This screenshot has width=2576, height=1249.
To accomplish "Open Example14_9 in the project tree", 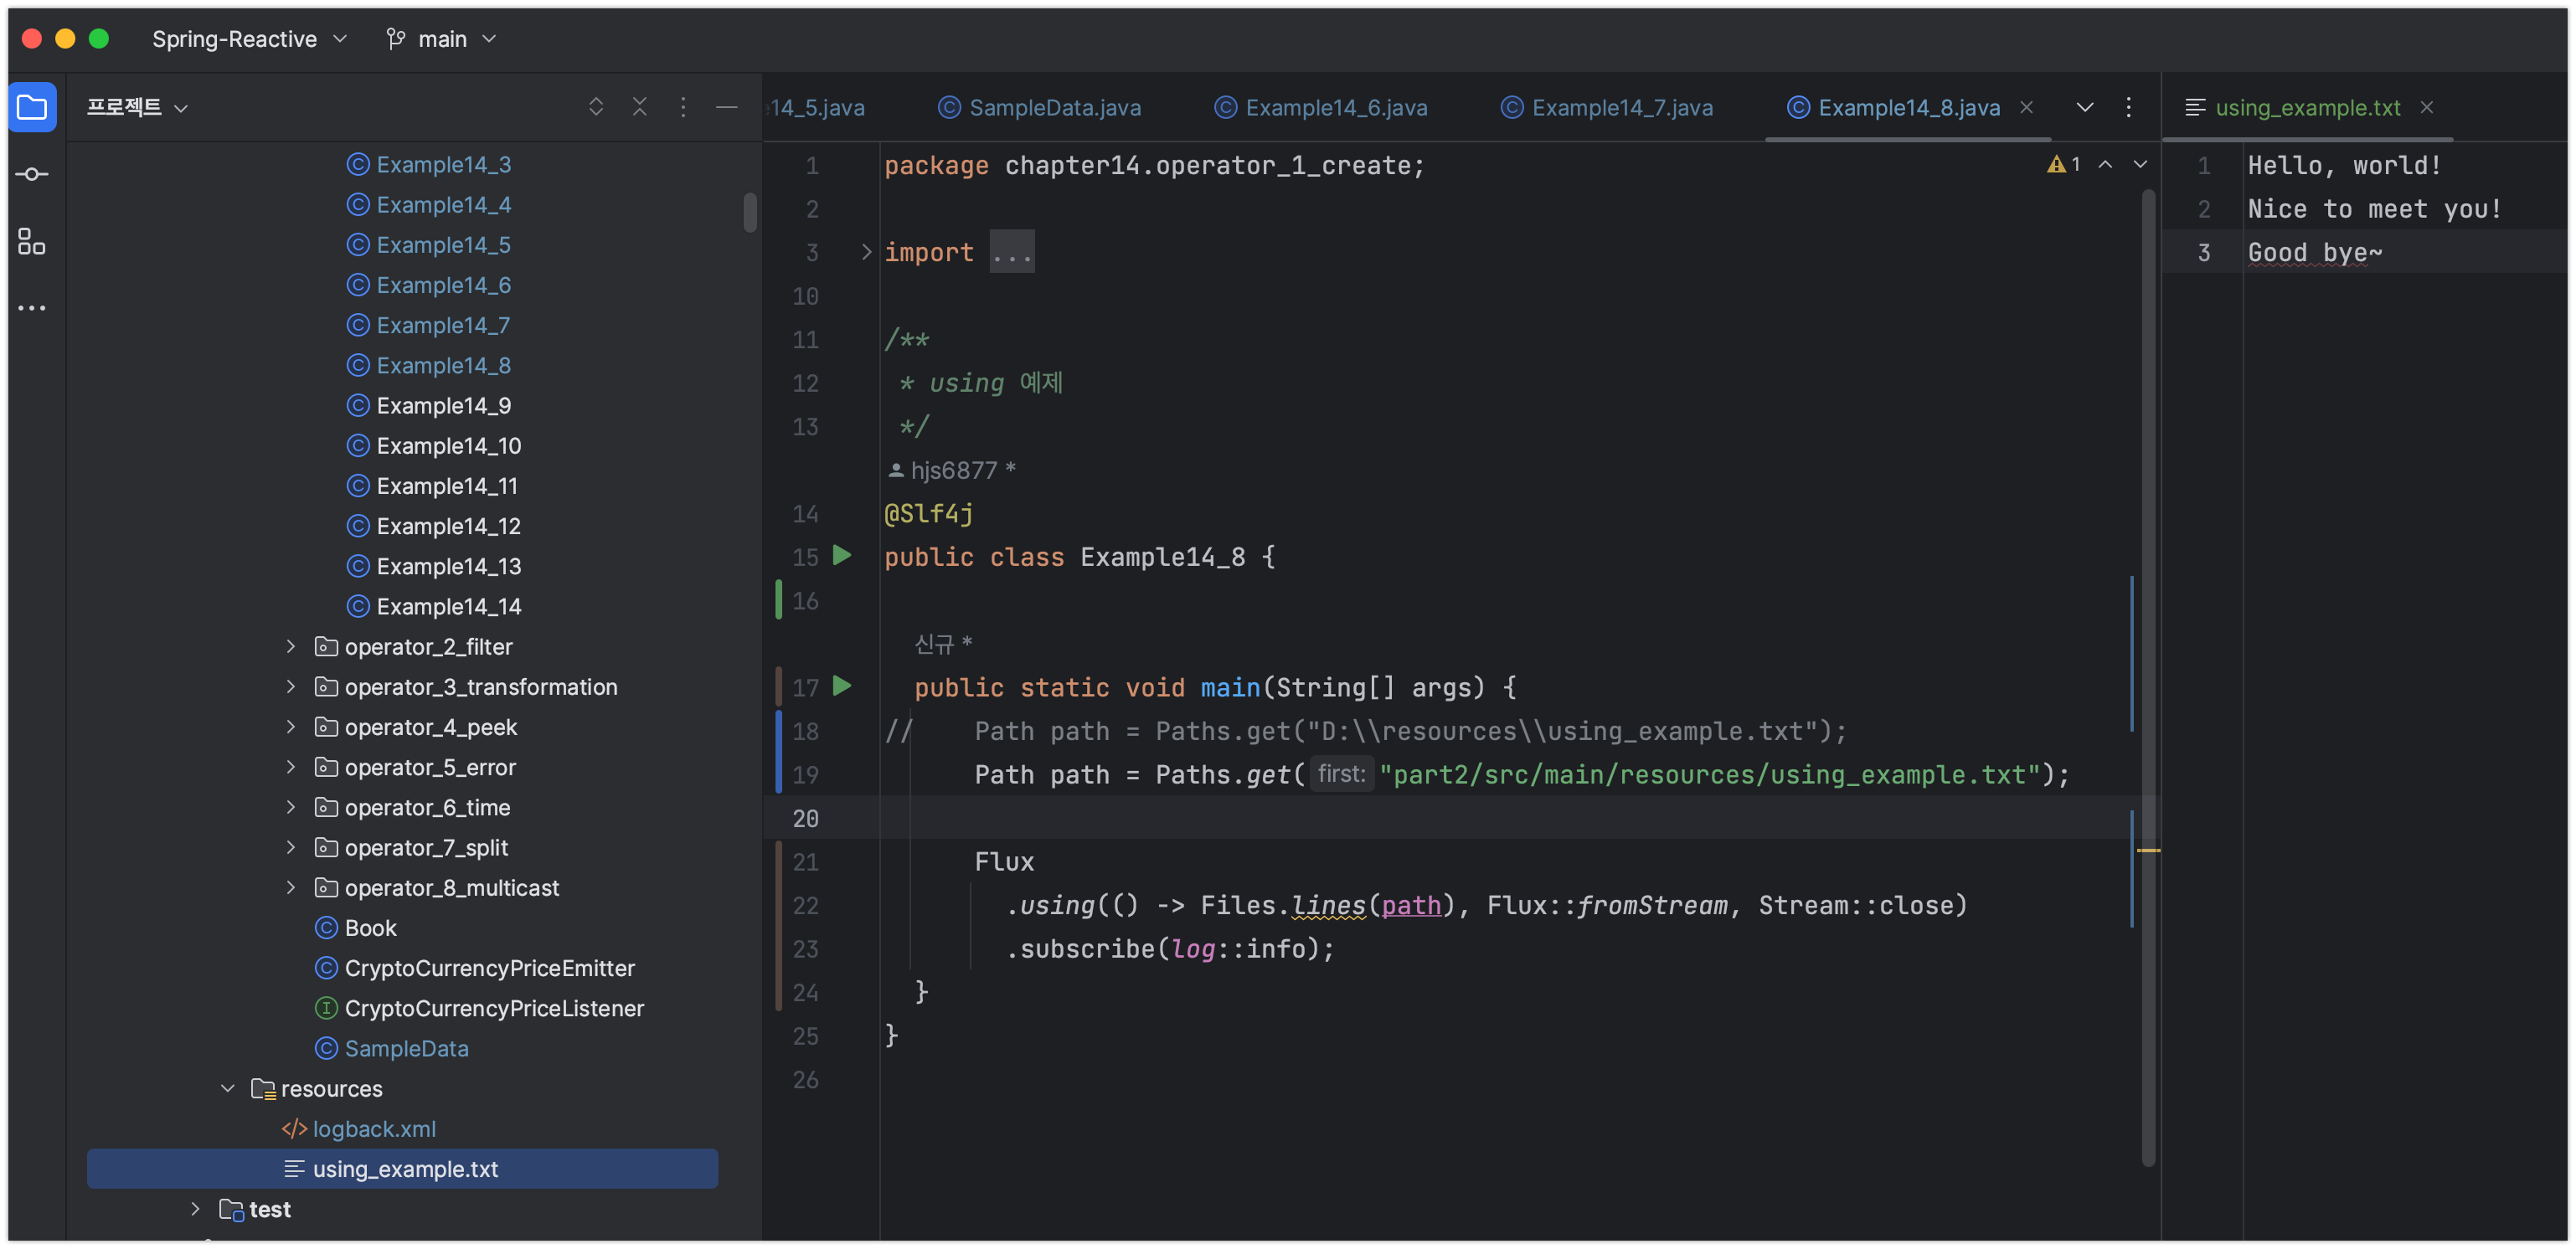I will 443,405.
